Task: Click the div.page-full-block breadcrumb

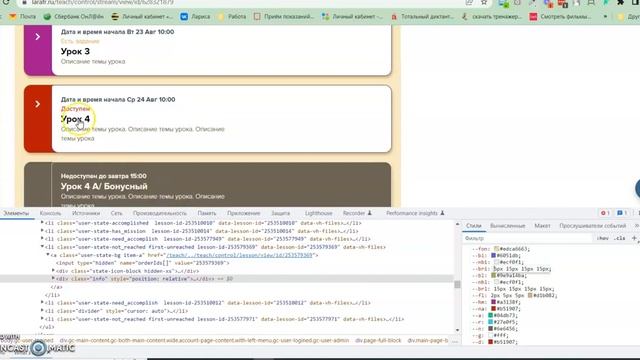Action: pos(378,340)
